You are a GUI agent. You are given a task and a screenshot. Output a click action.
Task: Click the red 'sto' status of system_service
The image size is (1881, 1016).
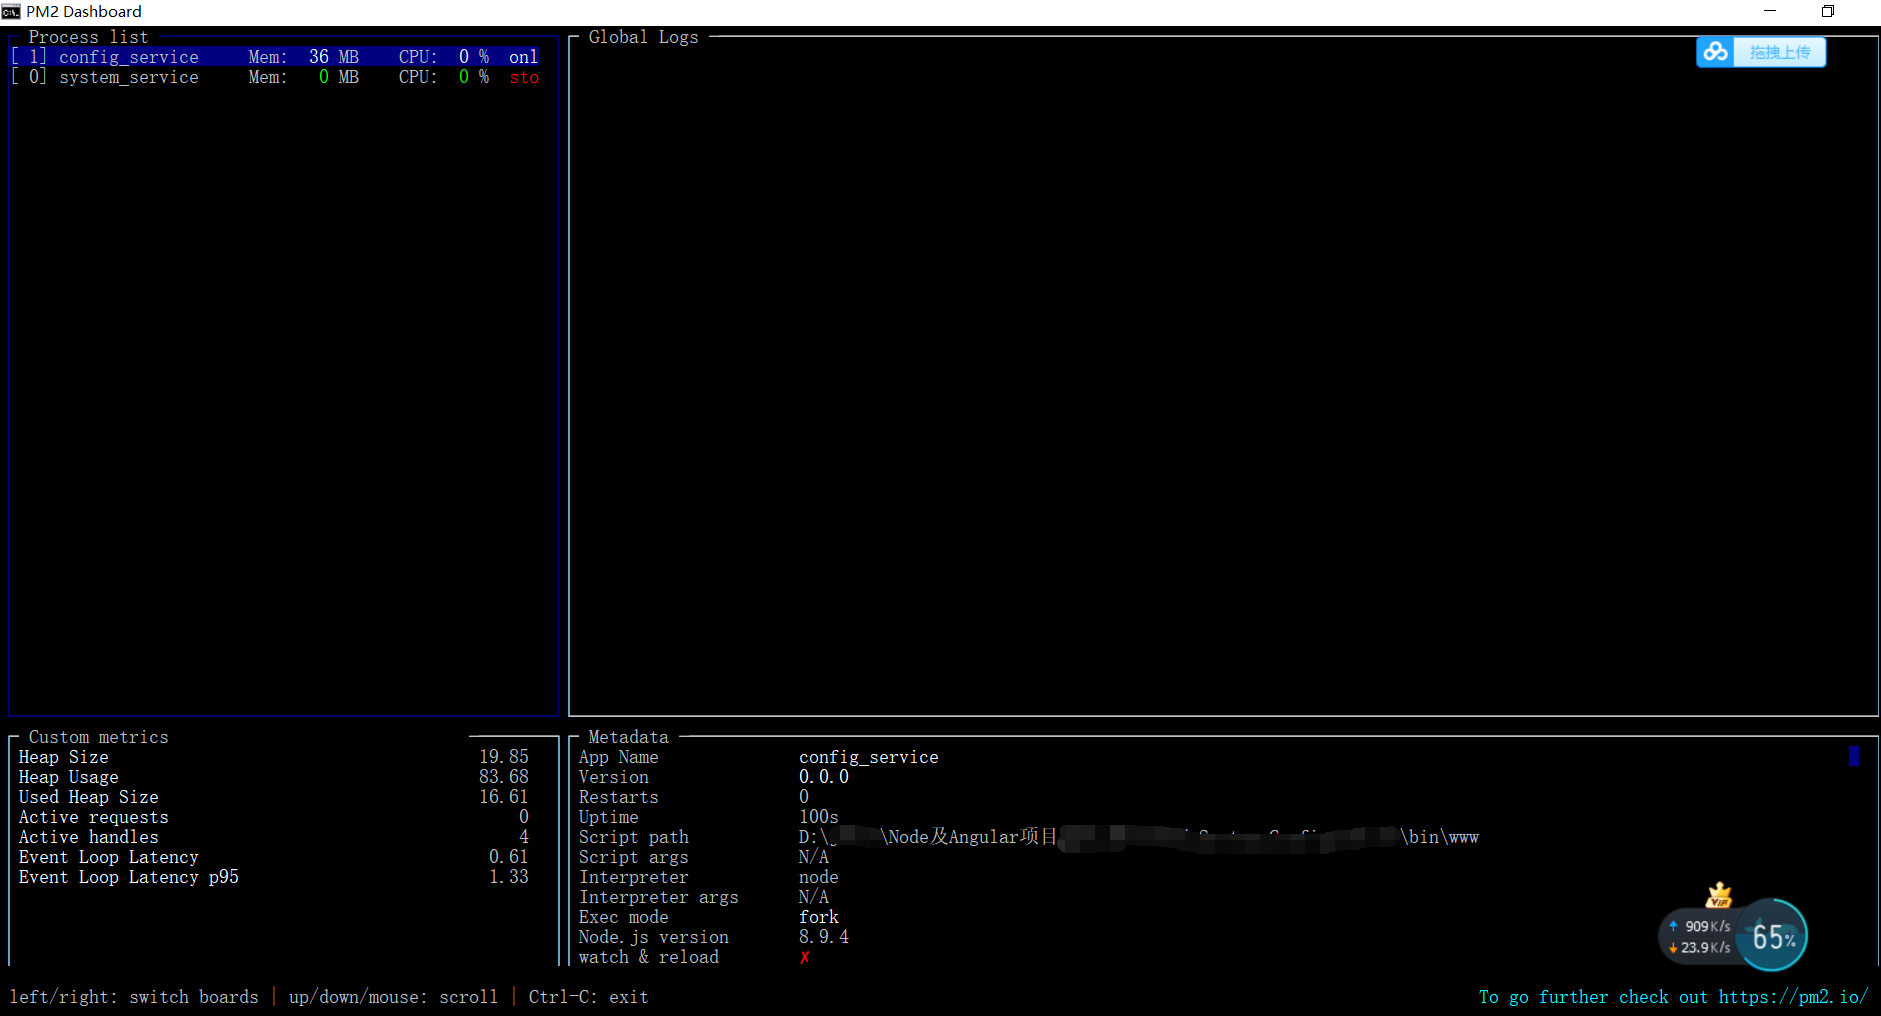(x=524, y=77)
